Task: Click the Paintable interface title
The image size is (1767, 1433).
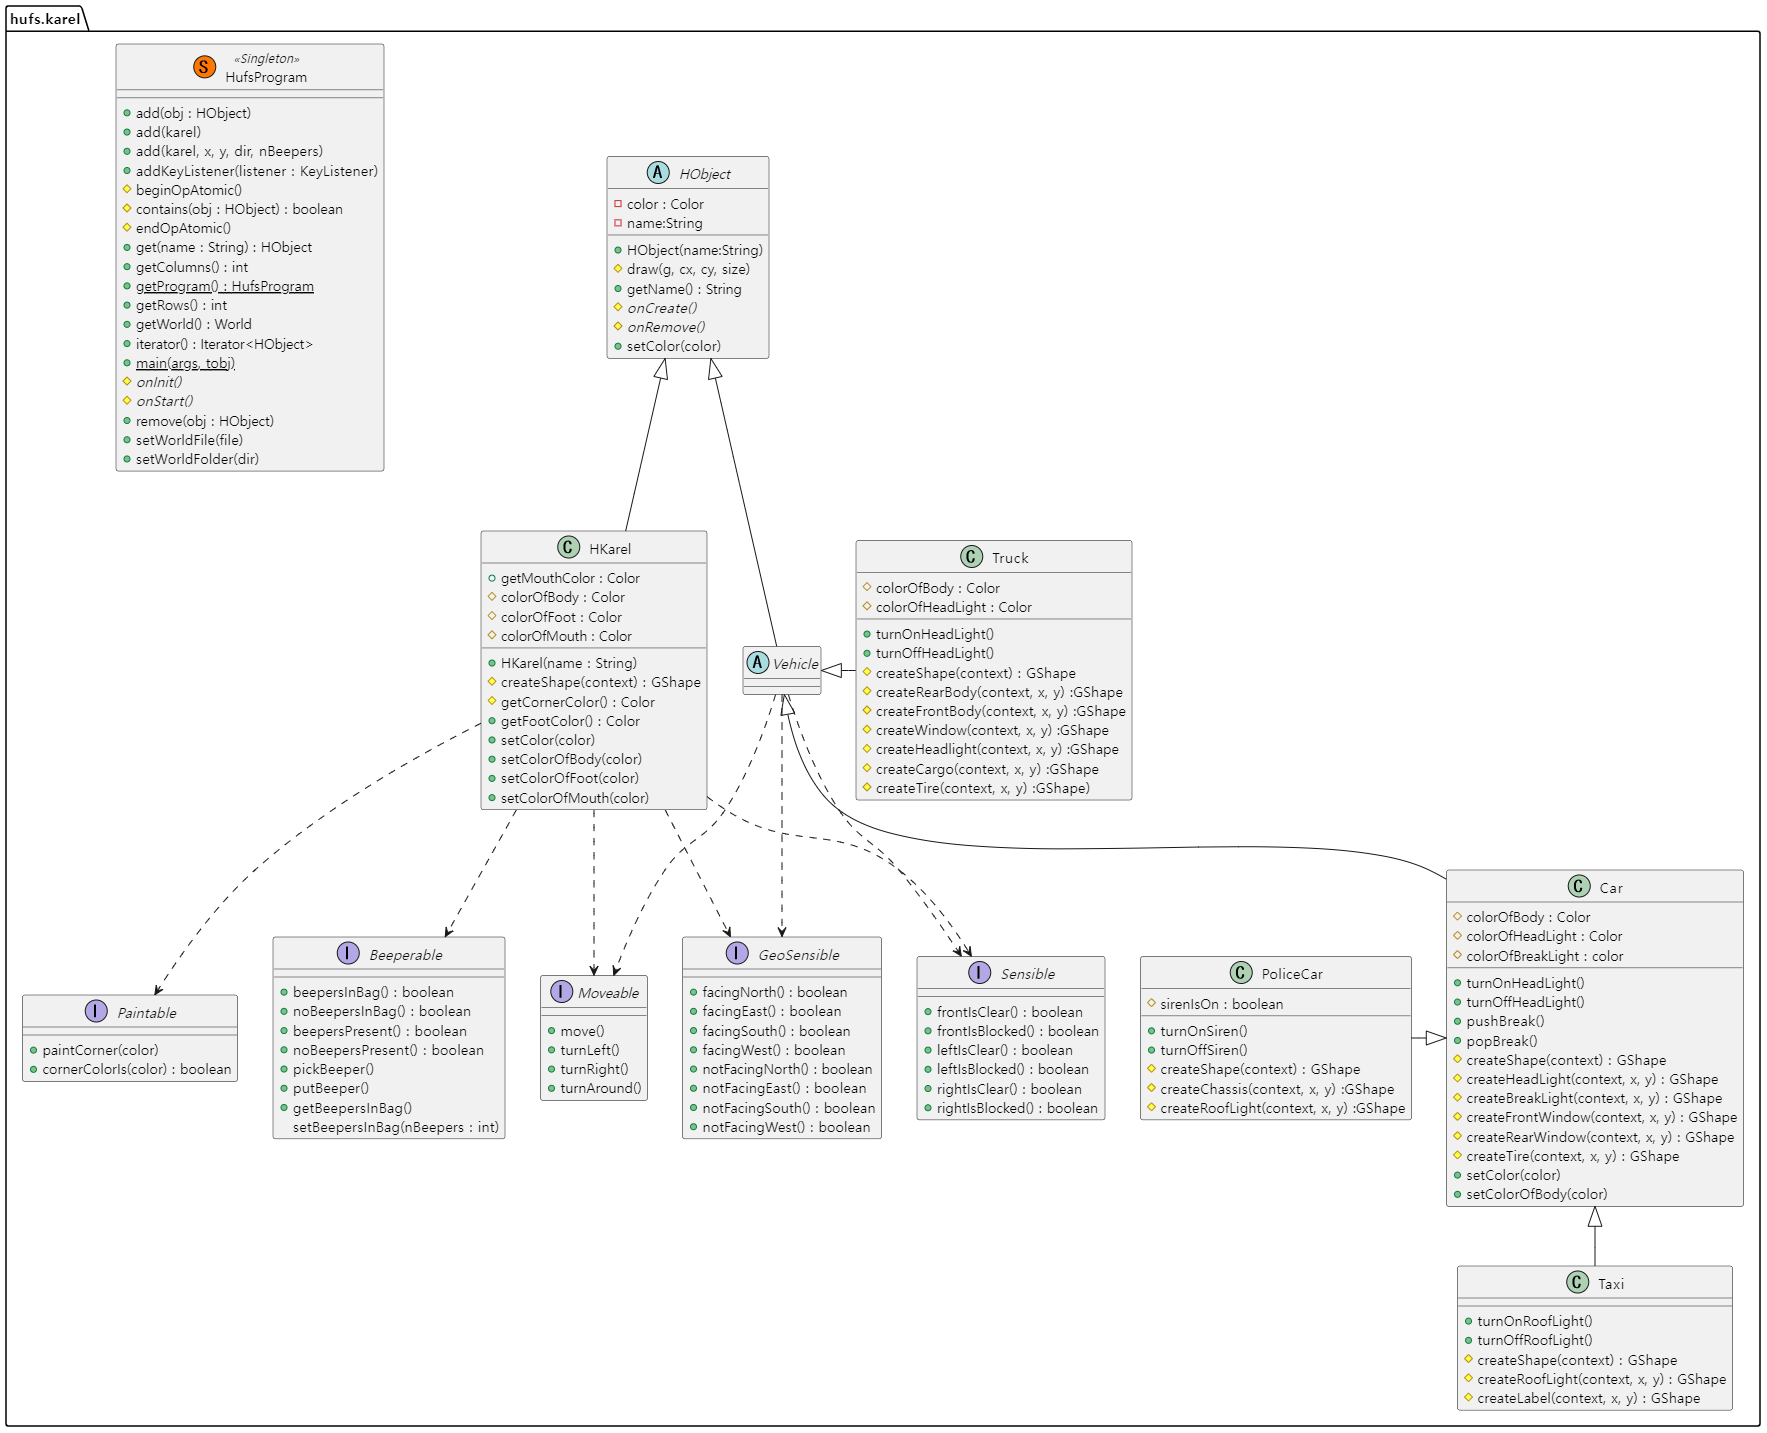Action: click(147, 1013)
